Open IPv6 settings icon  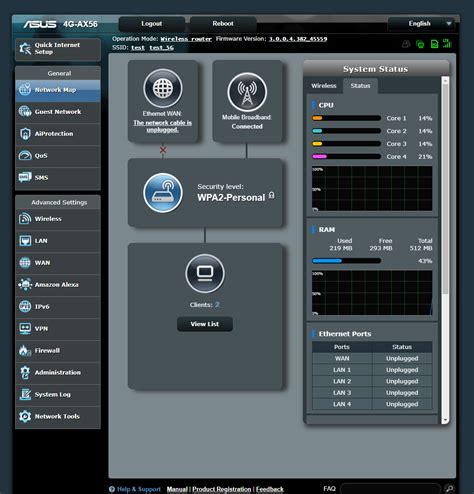pos(25,306)
